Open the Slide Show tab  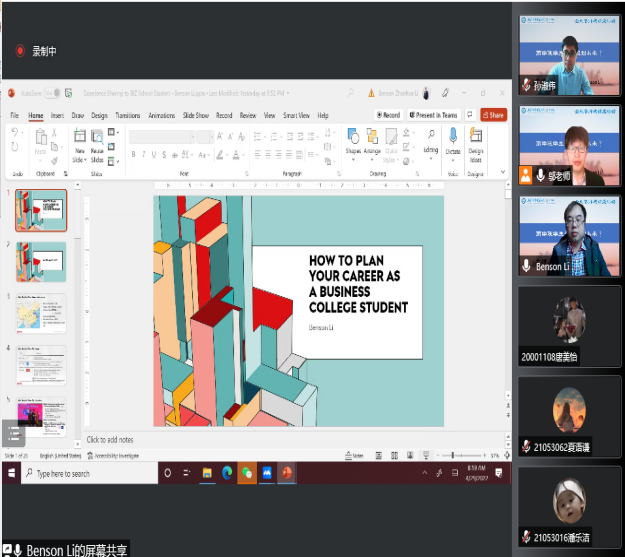coord(194,115)
